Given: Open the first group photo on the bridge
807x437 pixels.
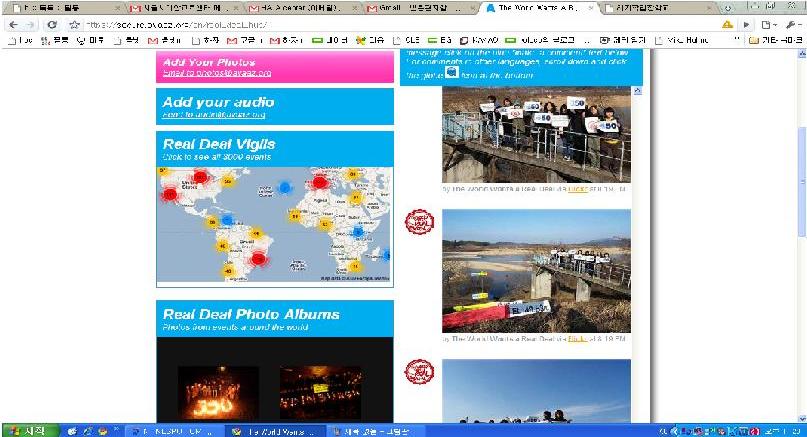Looking at the screenshot, I should pos(536,133).
